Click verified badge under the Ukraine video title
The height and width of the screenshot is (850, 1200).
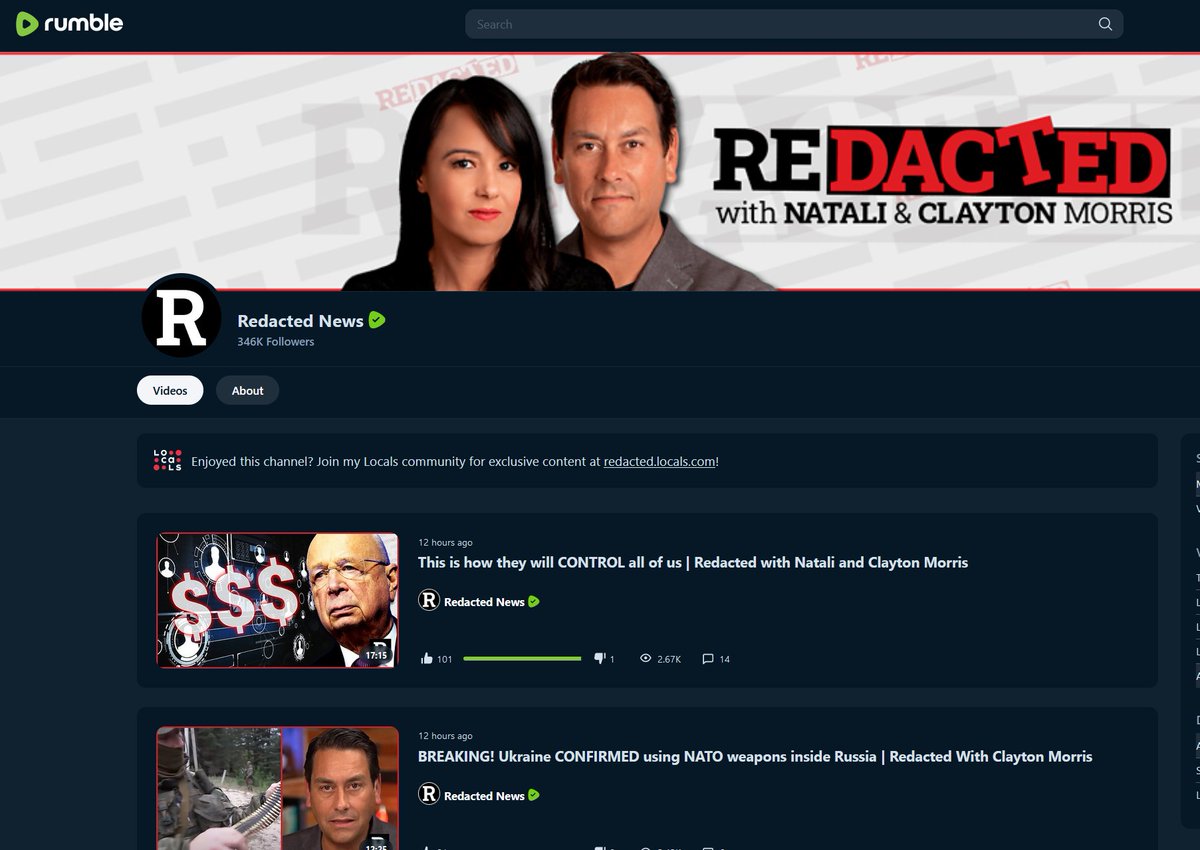534,796
